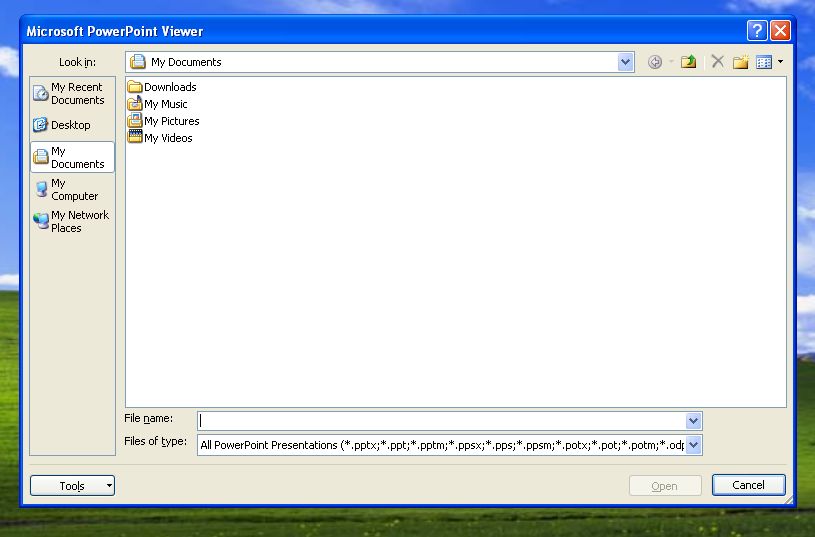Screen dimensions: 815x537
Task: Open My Network Places from the sidebar
Action: pyautogui.click(x=72, y=221)
